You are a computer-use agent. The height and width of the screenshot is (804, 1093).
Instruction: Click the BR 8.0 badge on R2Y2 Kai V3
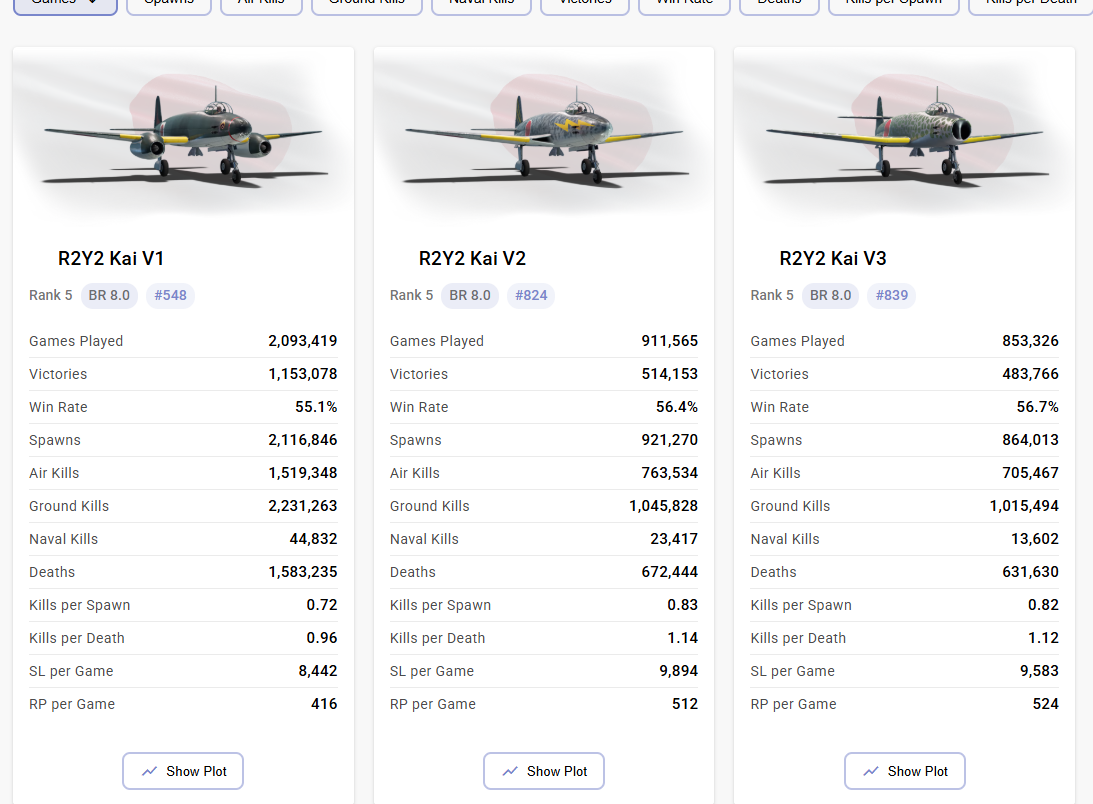[831, 295]
